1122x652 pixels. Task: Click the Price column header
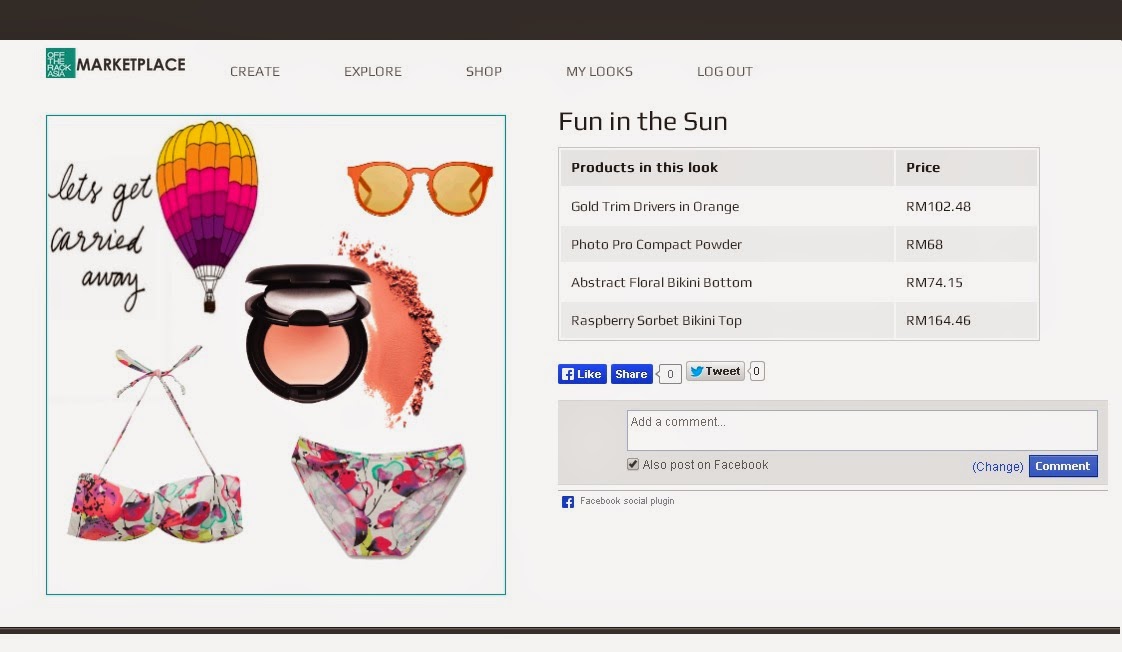[923, 167]
